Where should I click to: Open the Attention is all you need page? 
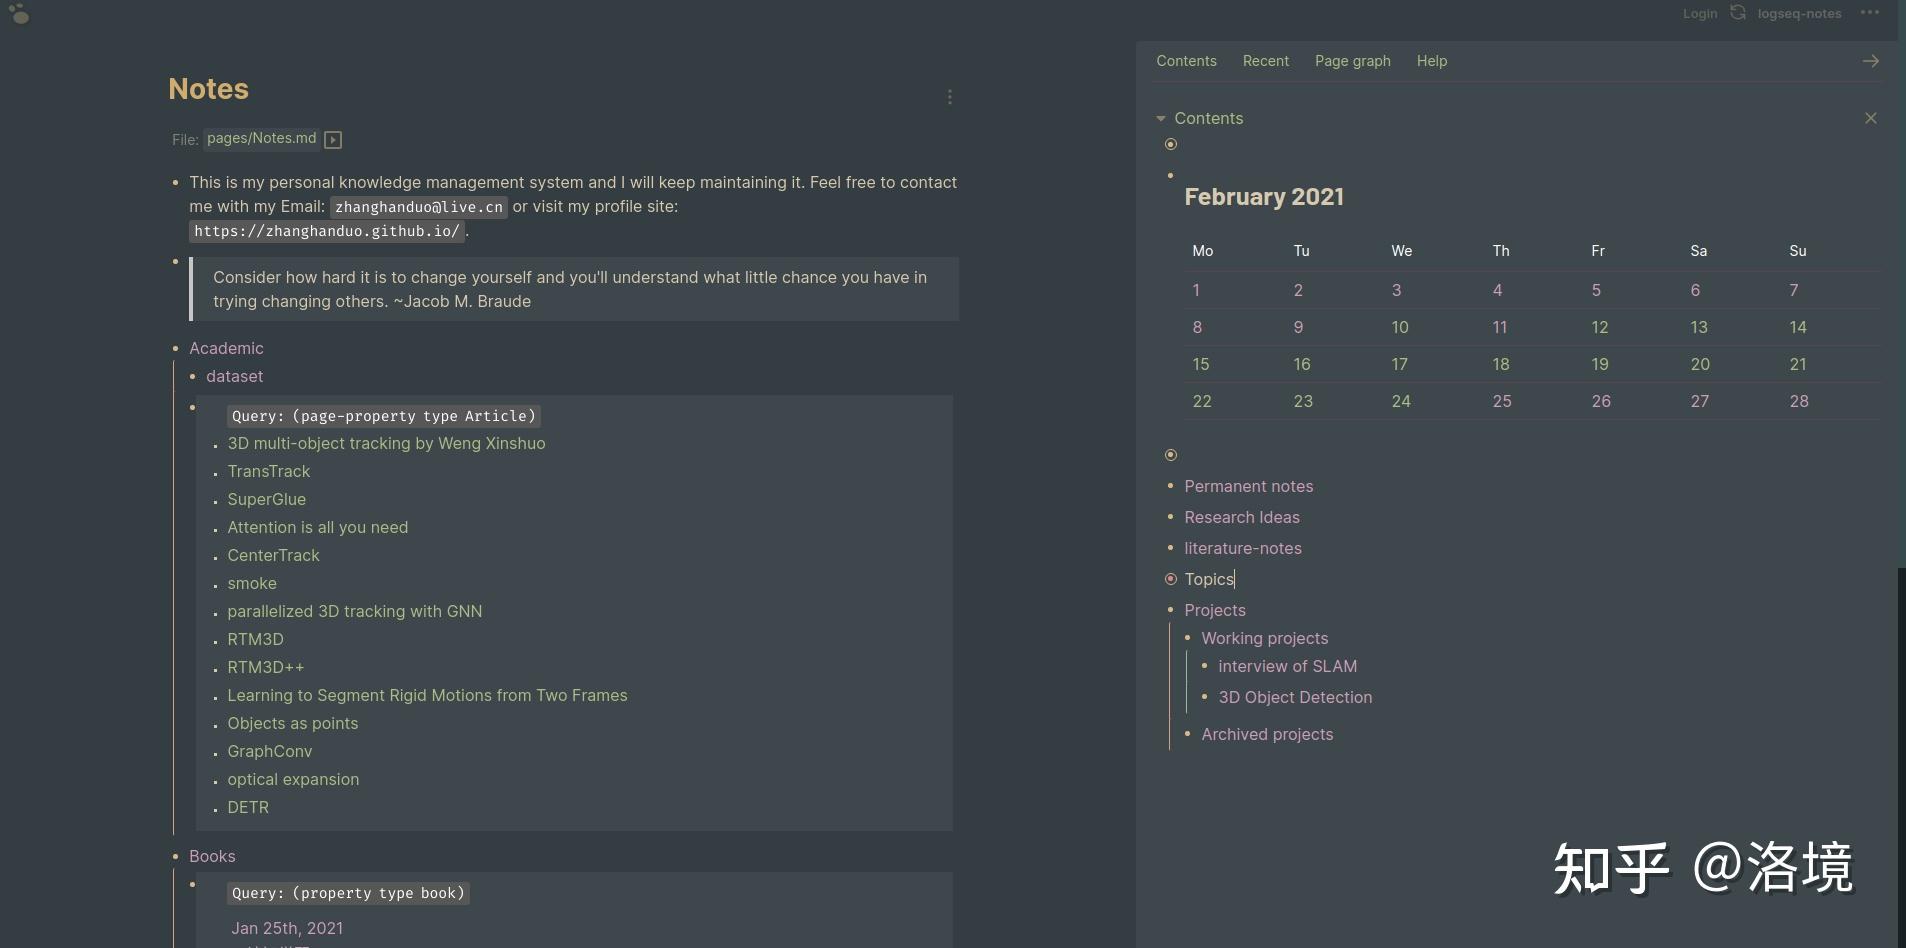[x=317, y=527]
